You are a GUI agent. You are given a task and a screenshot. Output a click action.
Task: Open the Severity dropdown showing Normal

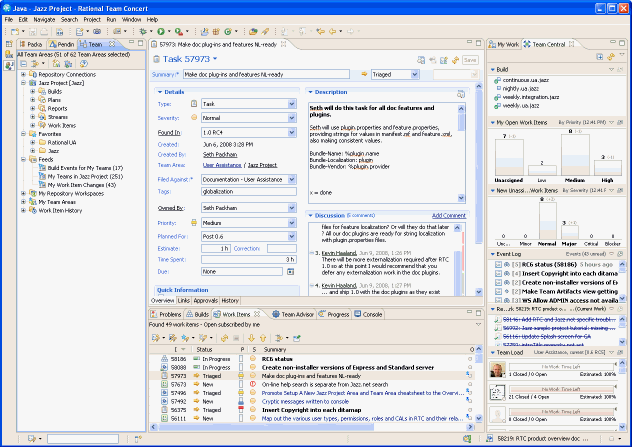click(292, 118)
